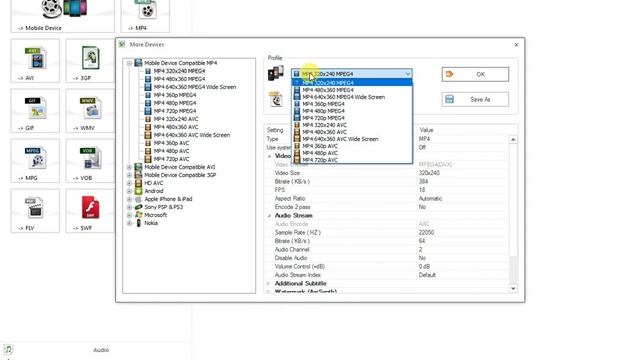Select MP4 360p AVC in the tree

(171, 143)
